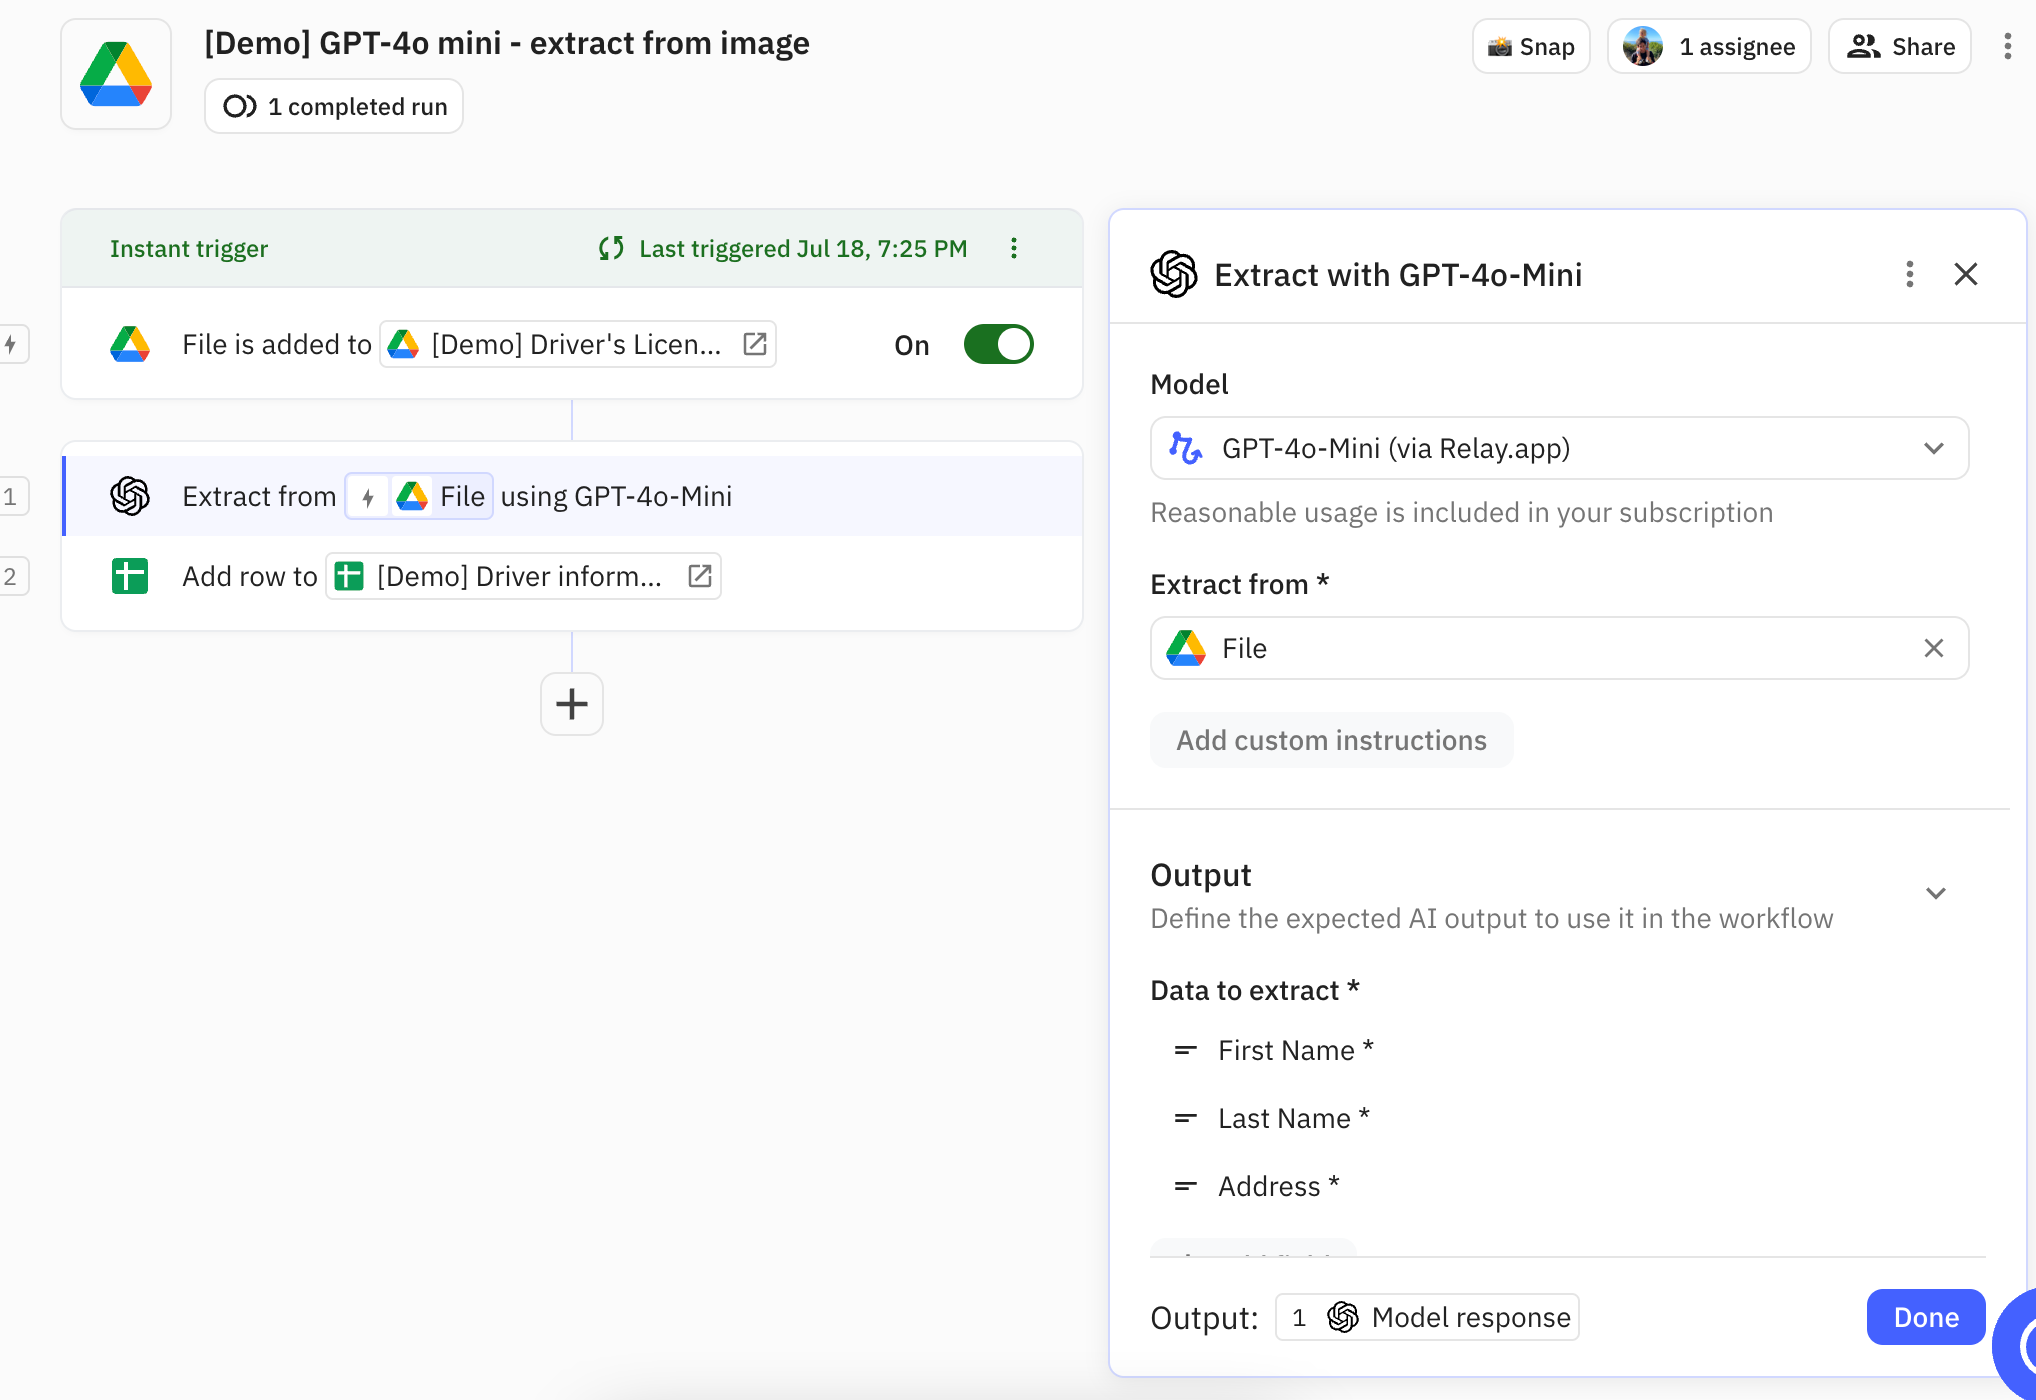The image size is (2036, 1400).
Task: Click the Model dropdown chevron arrow
Action: pos(1934,448)
